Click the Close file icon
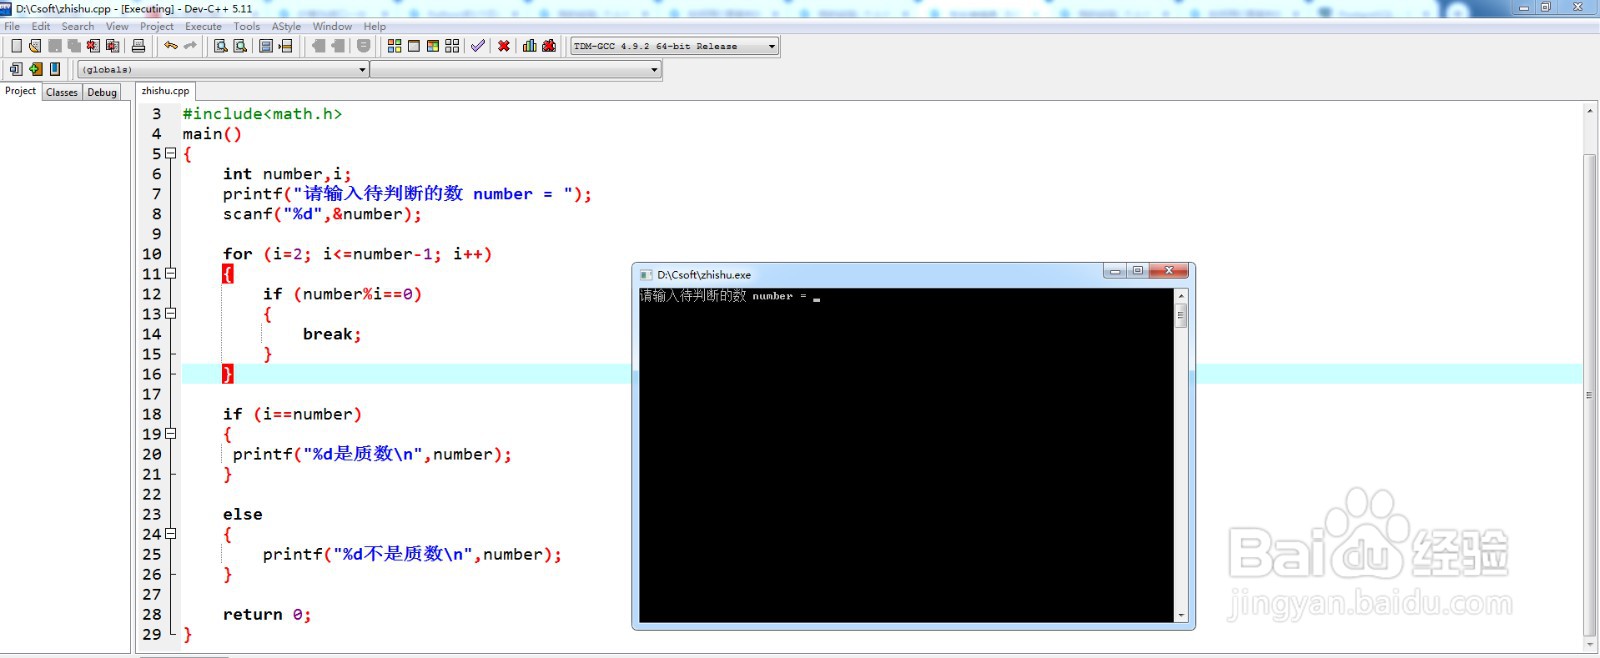 (x=93, y=46)
